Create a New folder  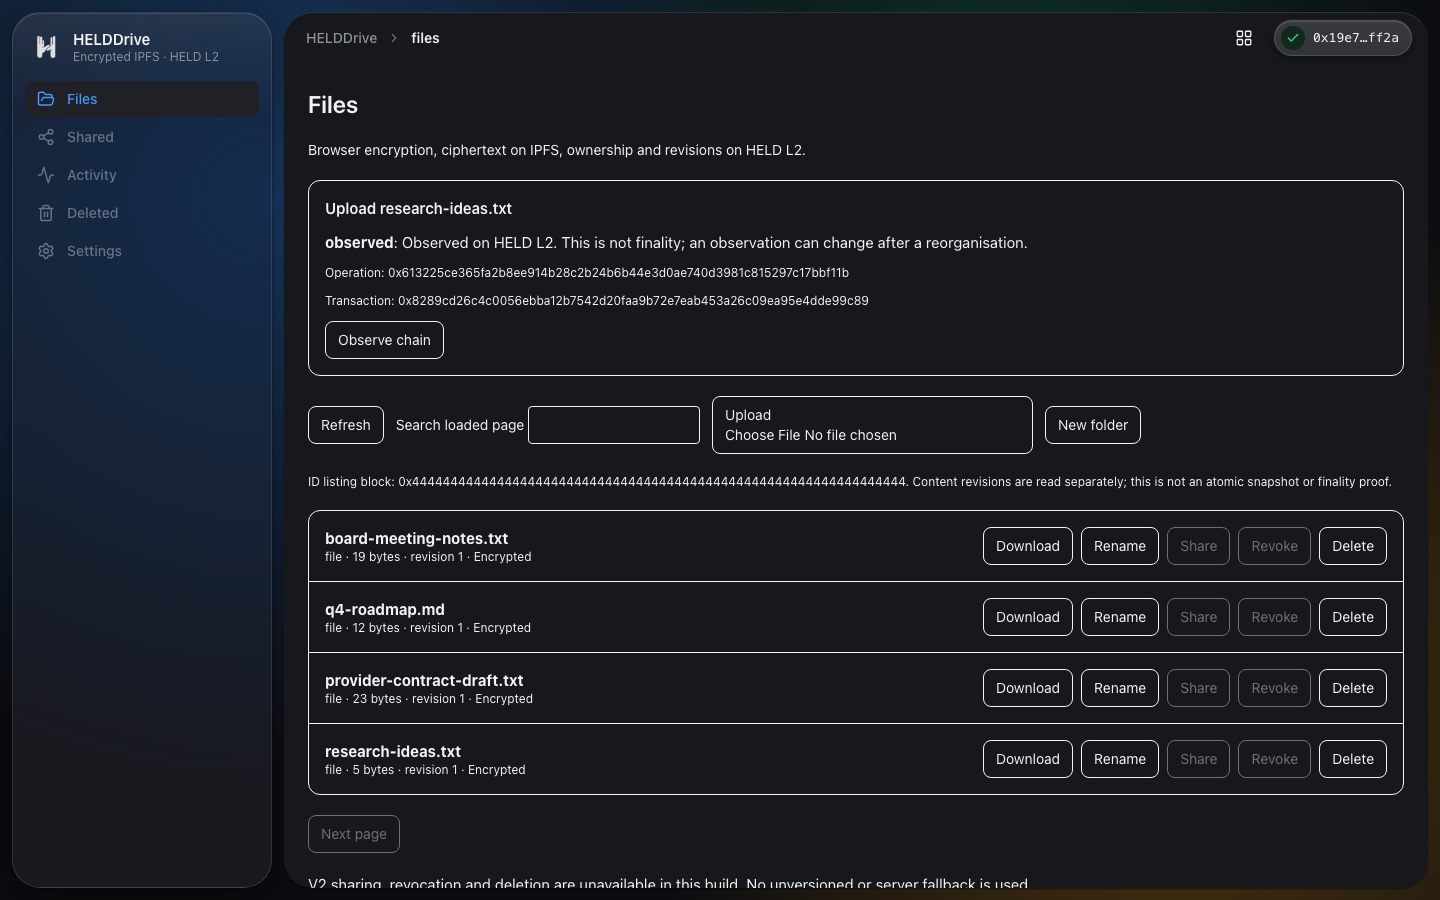coord(1093,425)
